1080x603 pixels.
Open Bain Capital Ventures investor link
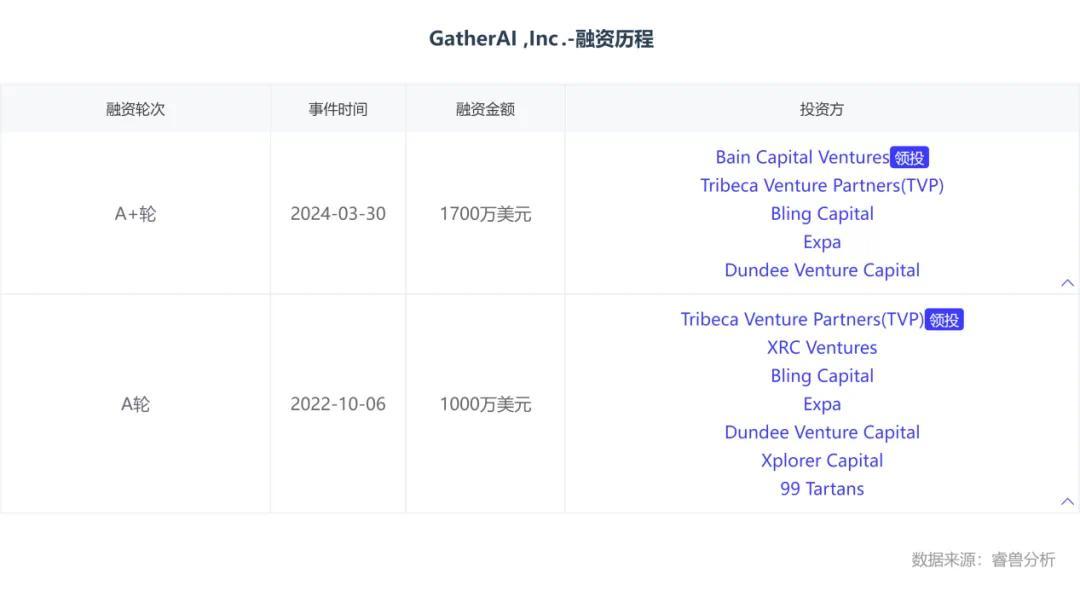[802, 157]
